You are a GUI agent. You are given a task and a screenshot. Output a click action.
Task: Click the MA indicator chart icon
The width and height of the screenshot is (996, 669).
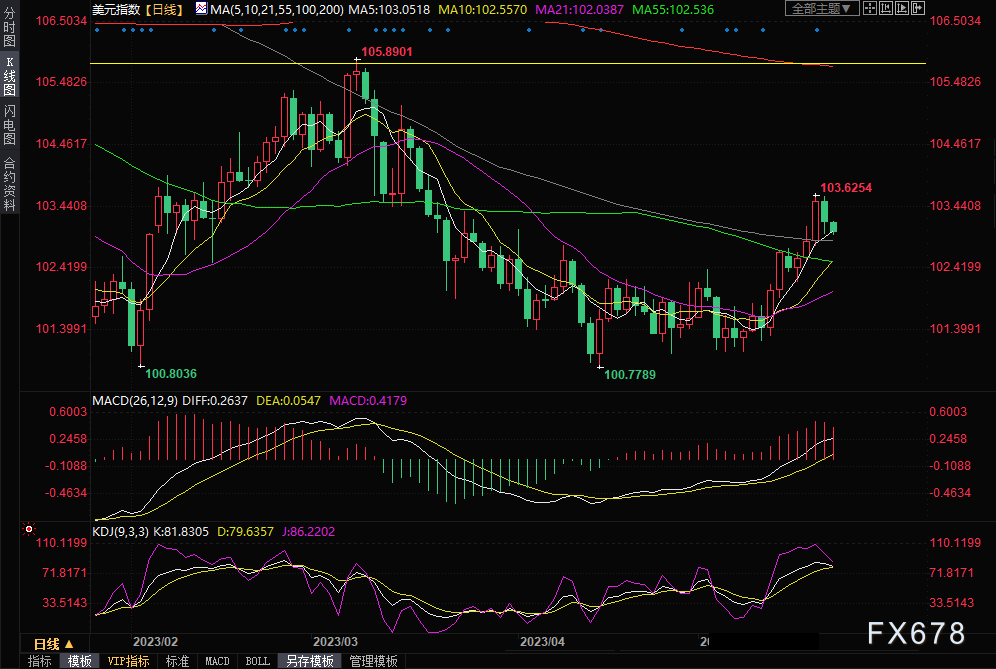click(201, 9)
